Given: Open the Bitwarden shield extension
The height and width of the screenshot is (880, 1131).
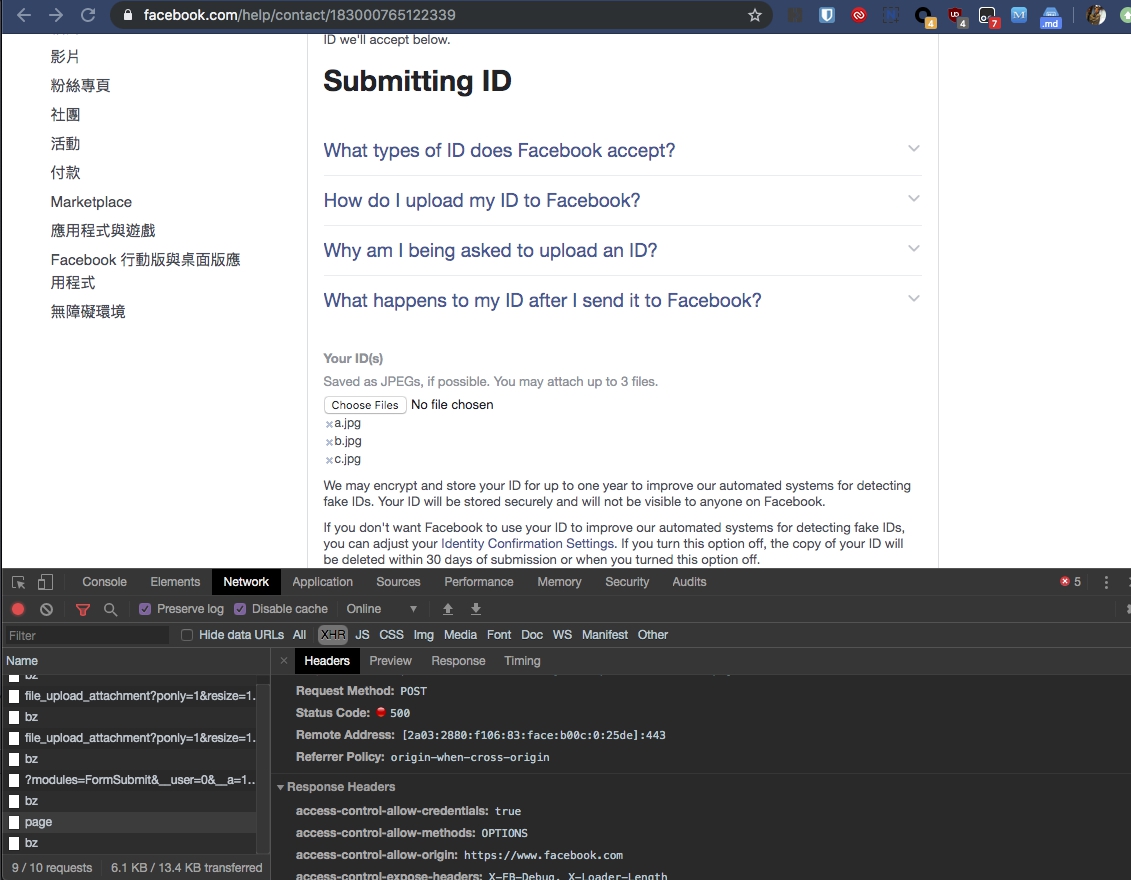Looking at the screenshot, I should coord(827,15).
